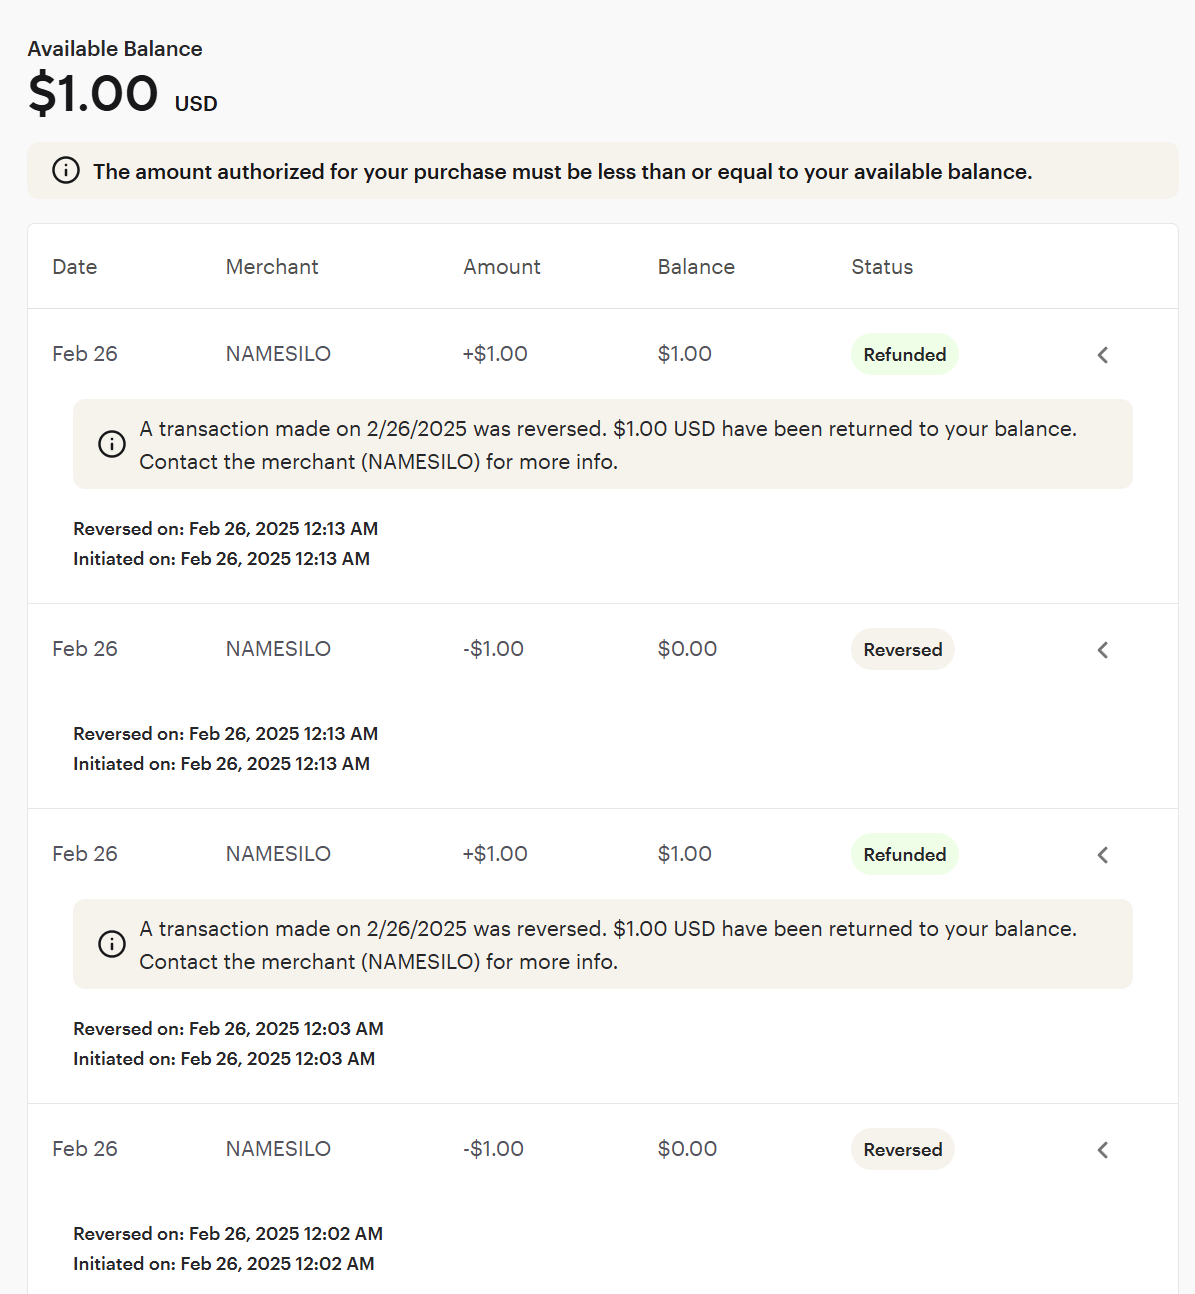Click the first Refunded status badge
The height and width of the screenshot is (1294, 1195).
coord(905,354)
